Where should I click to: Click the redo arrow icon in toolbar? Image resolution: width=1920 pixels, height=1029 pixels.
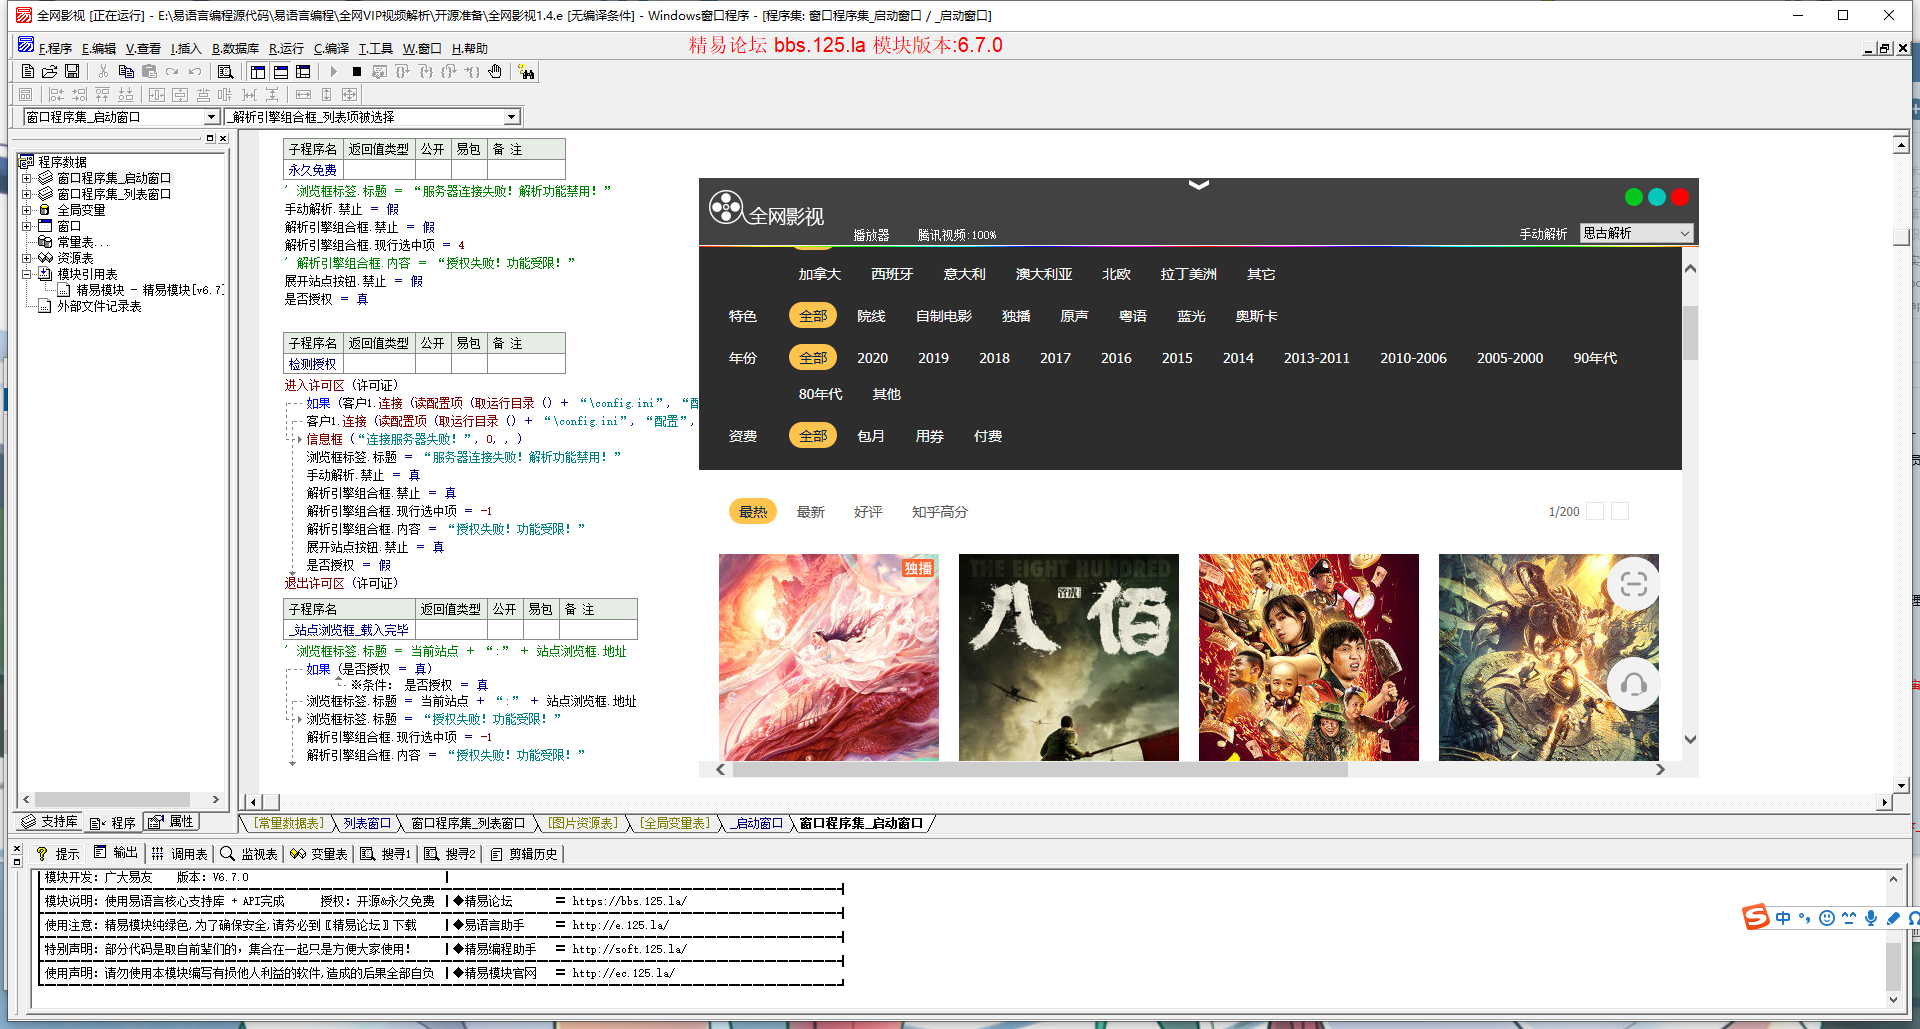click(x=172, y=72)
